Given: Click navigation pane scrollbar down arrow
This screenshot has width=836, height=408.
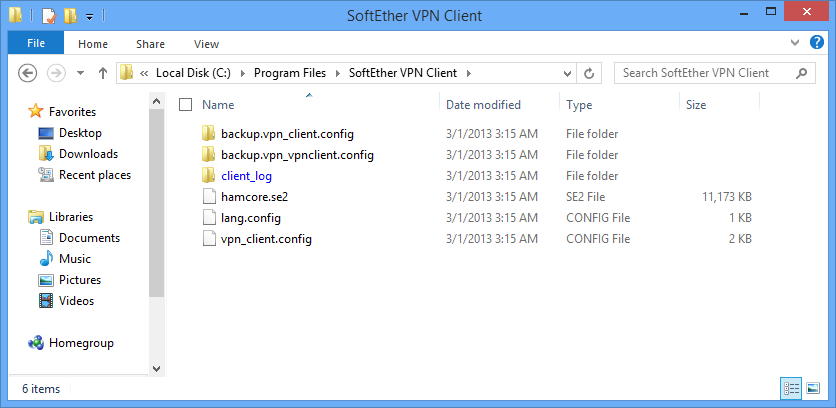Looking at the screenshot, I should coord(157,369).
